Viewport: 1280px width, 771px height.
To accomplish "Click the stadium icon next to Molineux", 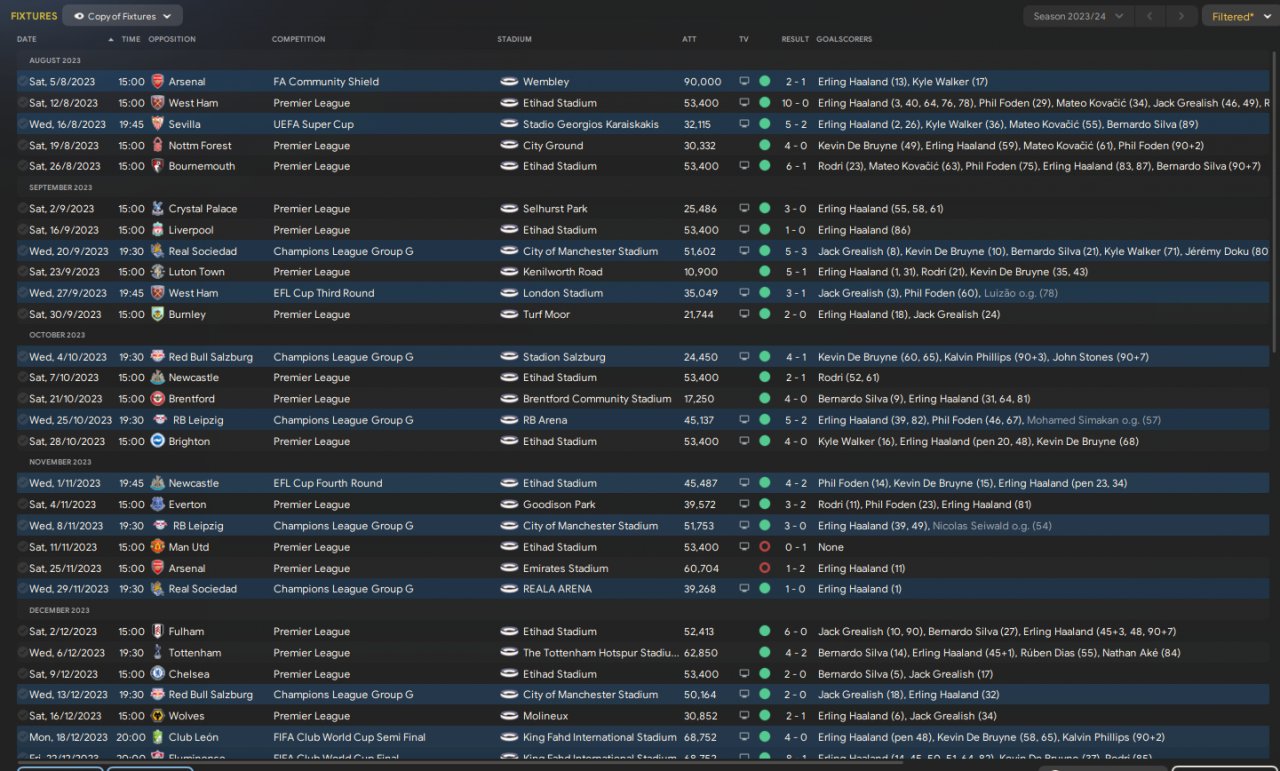I will [x=509, y=716].
